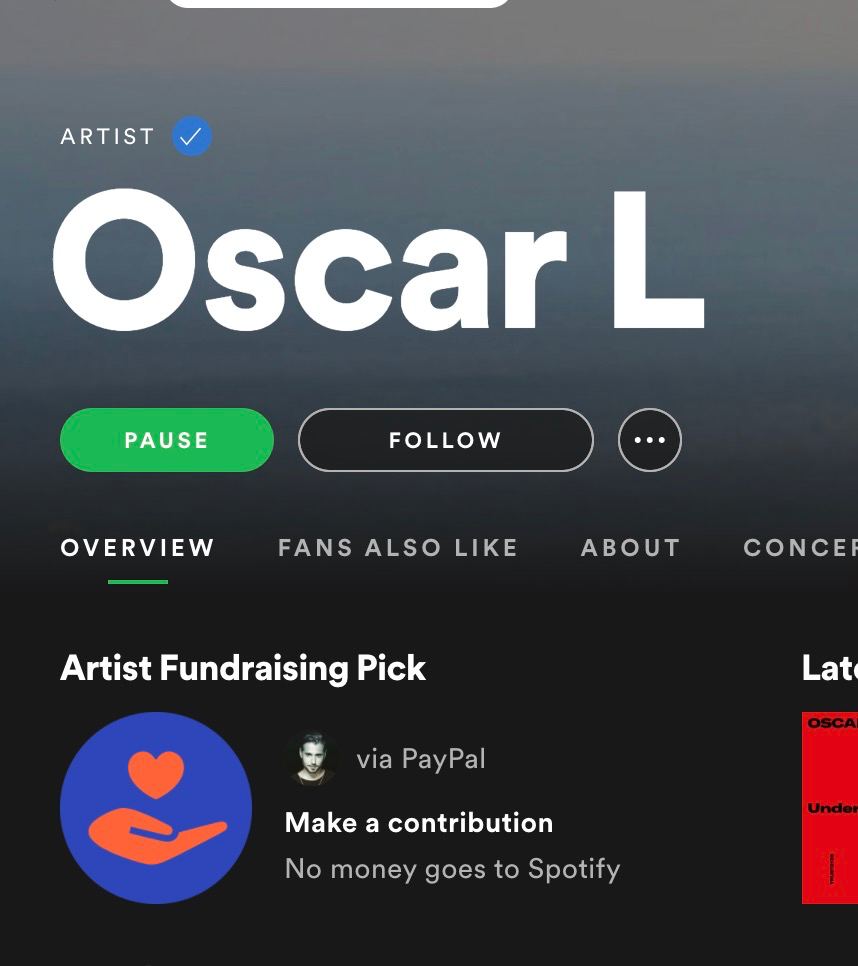858x966 pixels.
Task: Open the red latest release album cover
Action: click(x=830, y=808)
